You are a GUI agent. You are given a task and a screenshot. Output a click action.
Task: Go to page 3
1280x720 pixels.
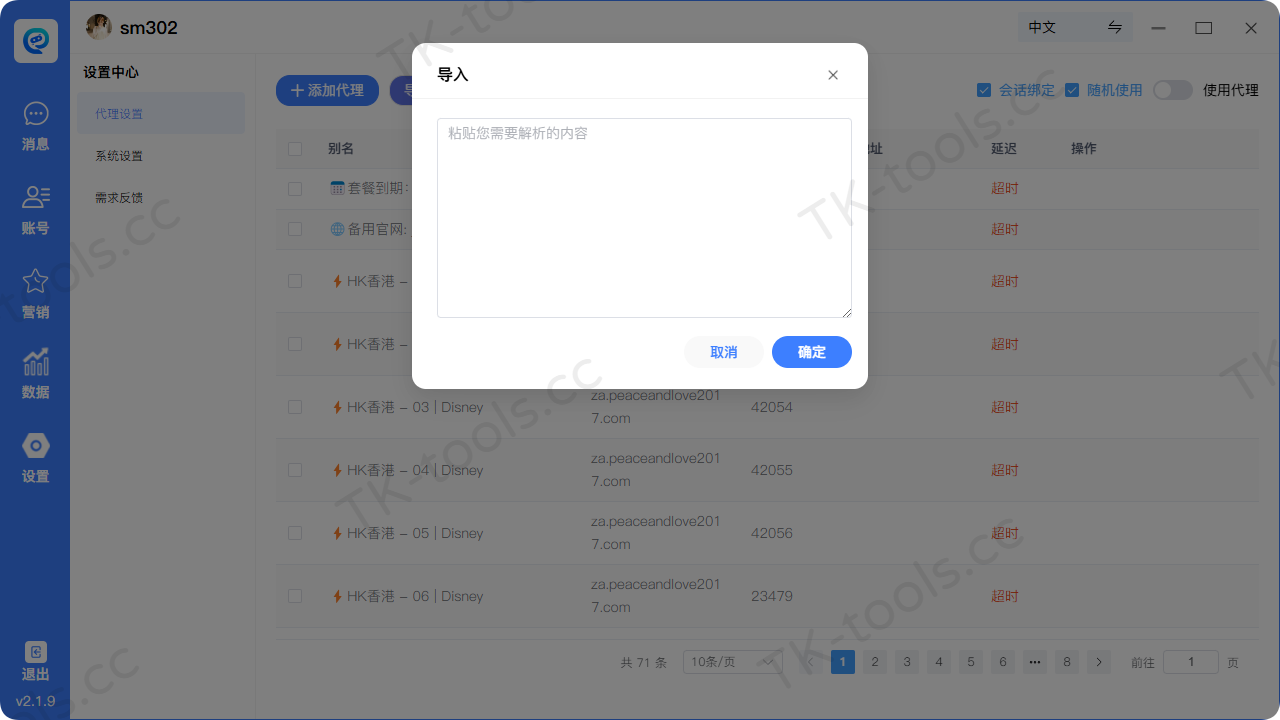click(907, 662)
